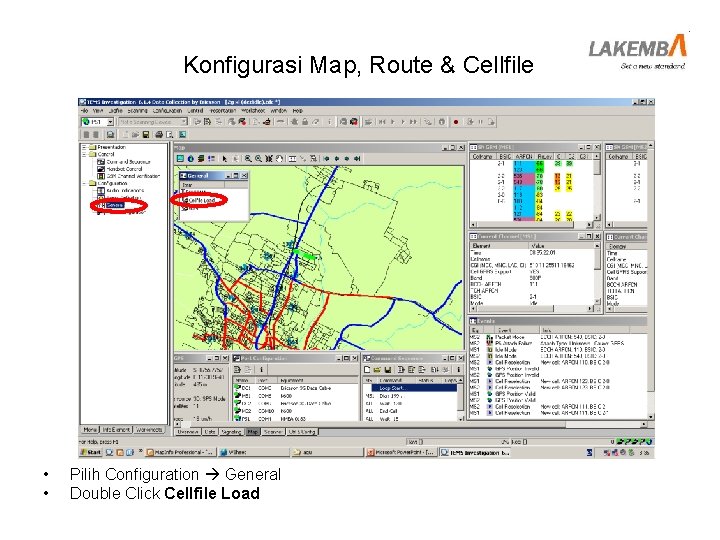This screenshot has width=720, height=540.
Task: Click the Open folder icon in Command Sequence toolbar
Action: [x=377, y=370]
